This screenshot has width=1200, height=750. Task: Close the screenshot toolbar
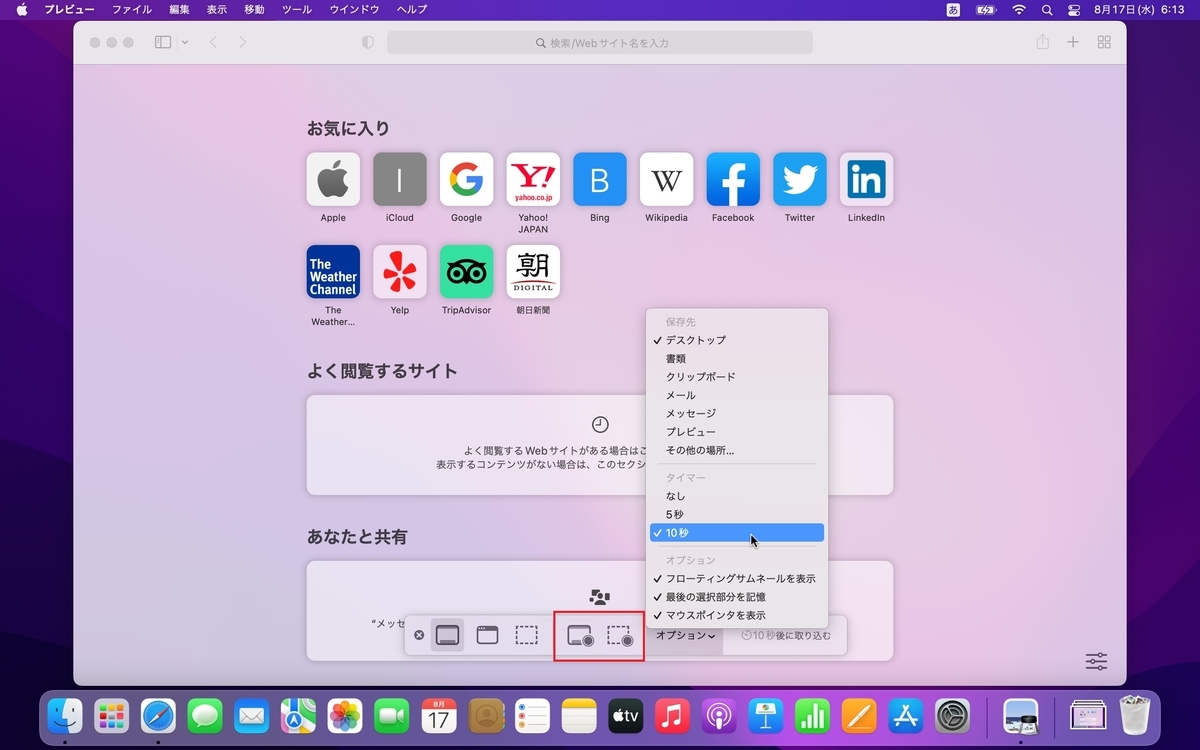(419, 635)
